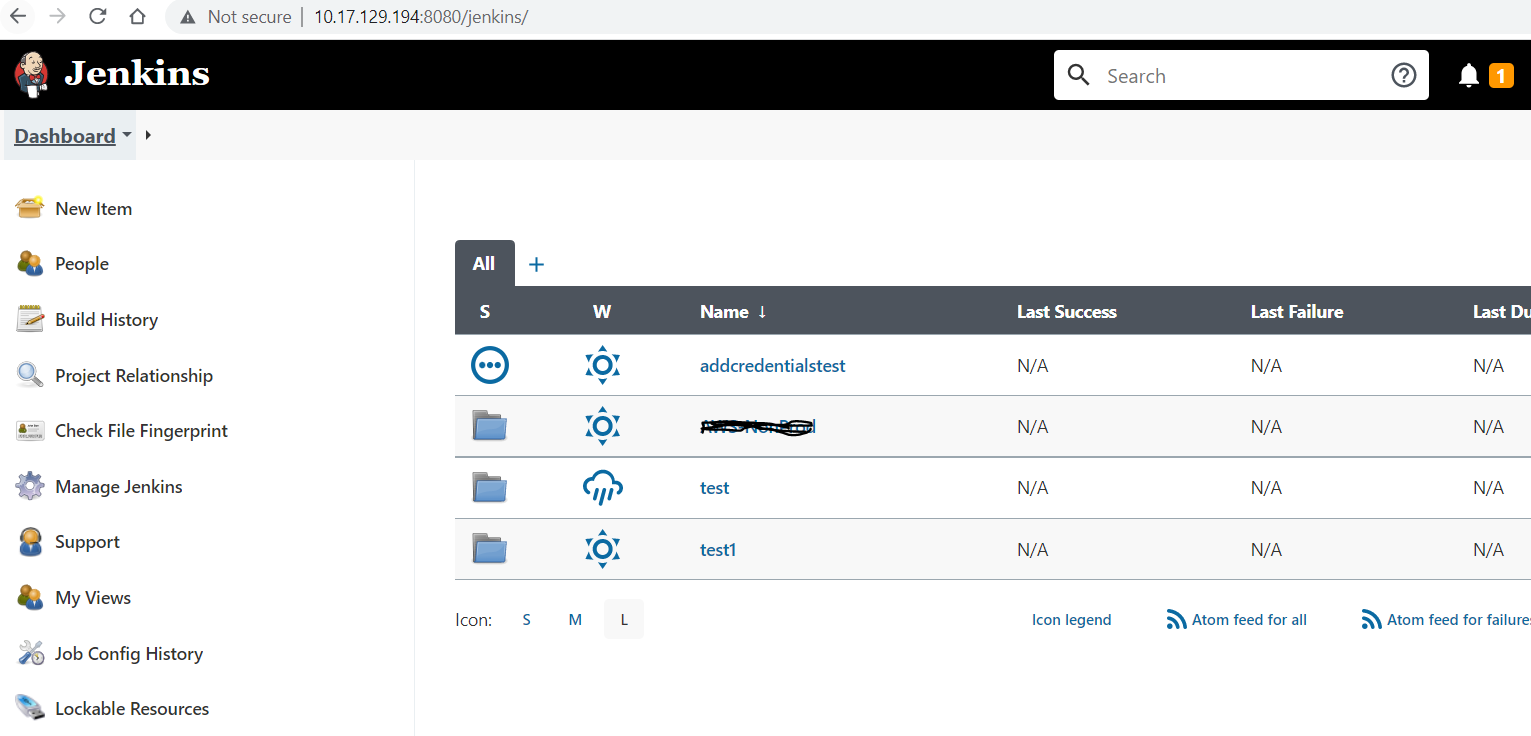Sort jobs by Name column header
The image size is (1531, 736).
click(734, 312)
